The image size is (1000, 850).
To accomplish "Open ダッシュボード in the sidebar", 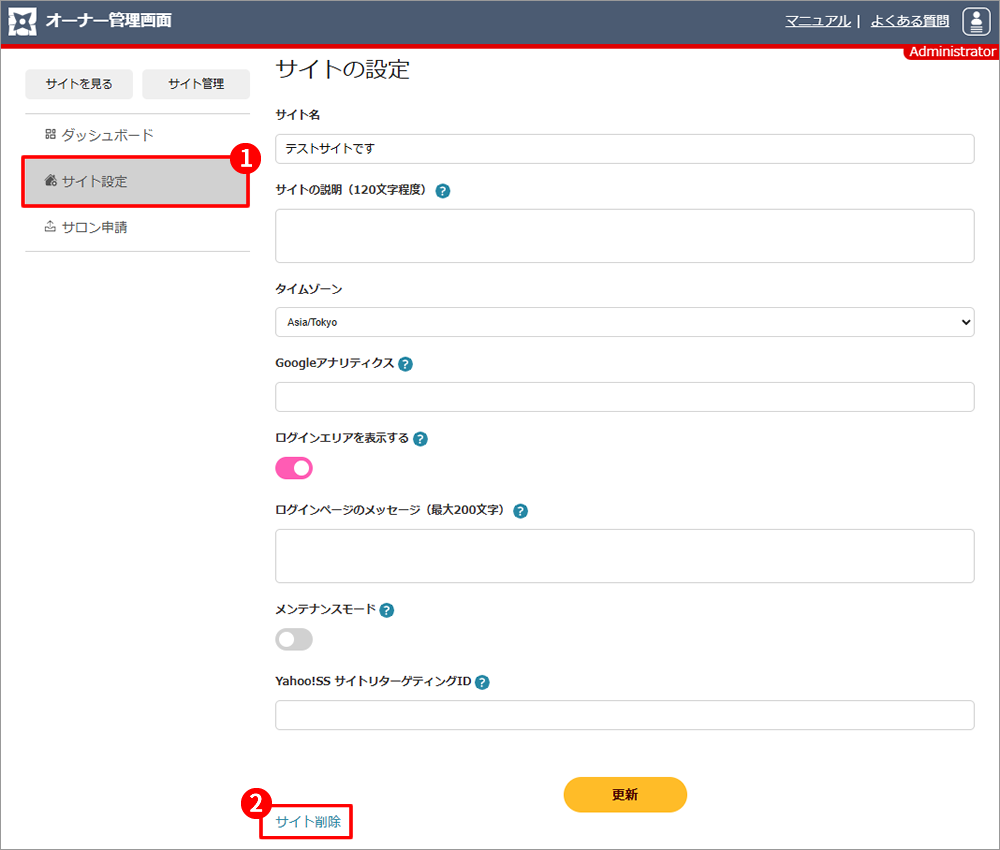I will (x=107, y=135).
